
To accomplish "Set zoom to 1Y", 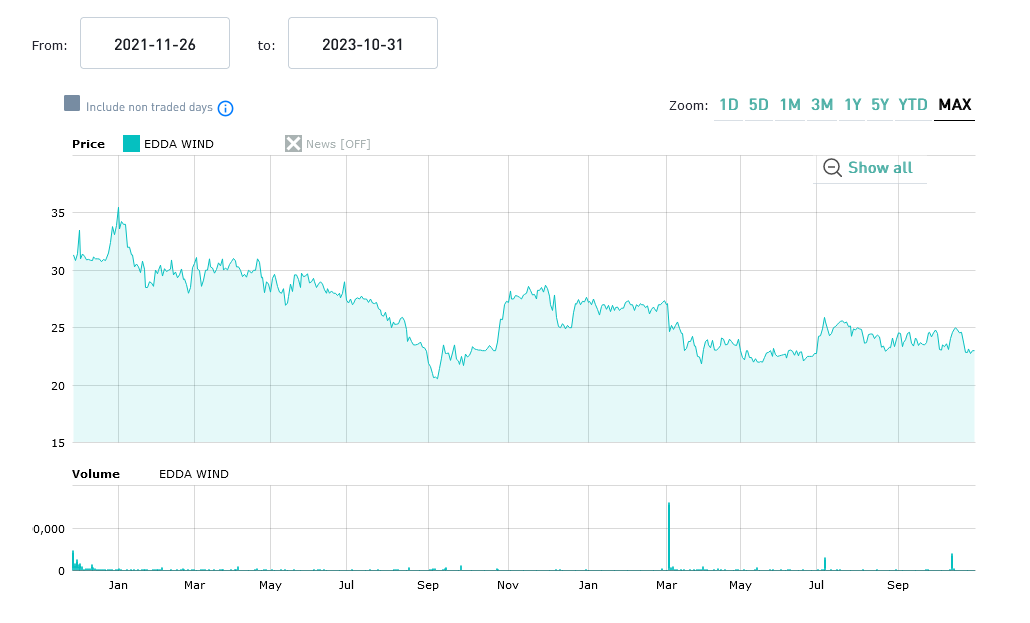I will coord(852,105).
